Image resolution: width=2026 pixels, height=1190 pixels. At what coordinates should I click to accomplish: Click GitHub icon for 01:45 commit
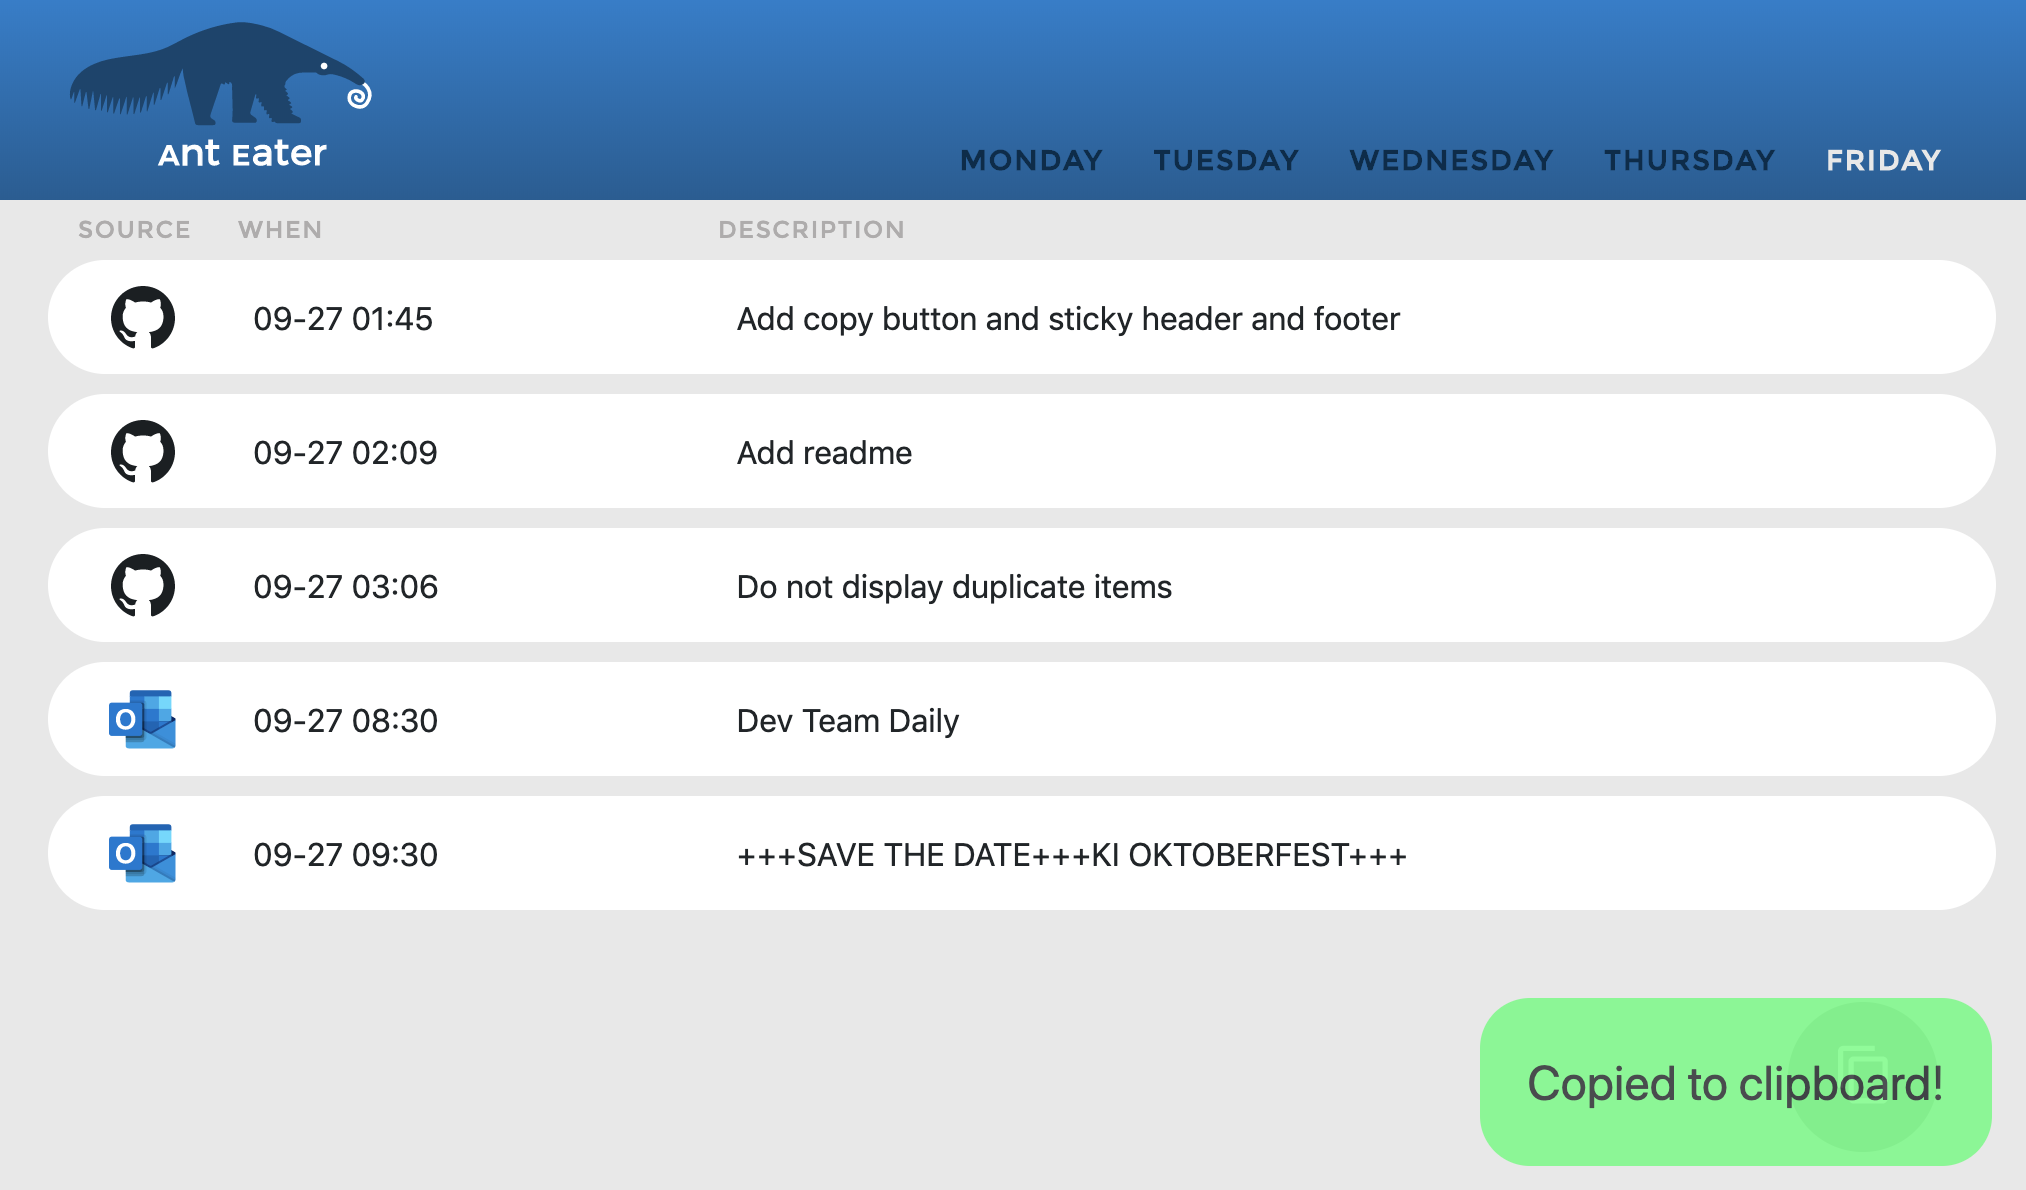(143, 318)
